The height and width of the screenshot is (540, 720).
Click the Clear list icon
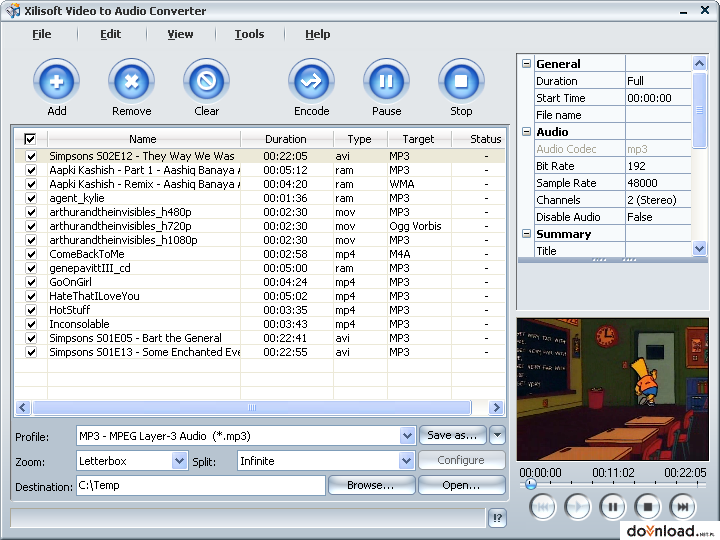pyautogui.click(x=206, y=81)
